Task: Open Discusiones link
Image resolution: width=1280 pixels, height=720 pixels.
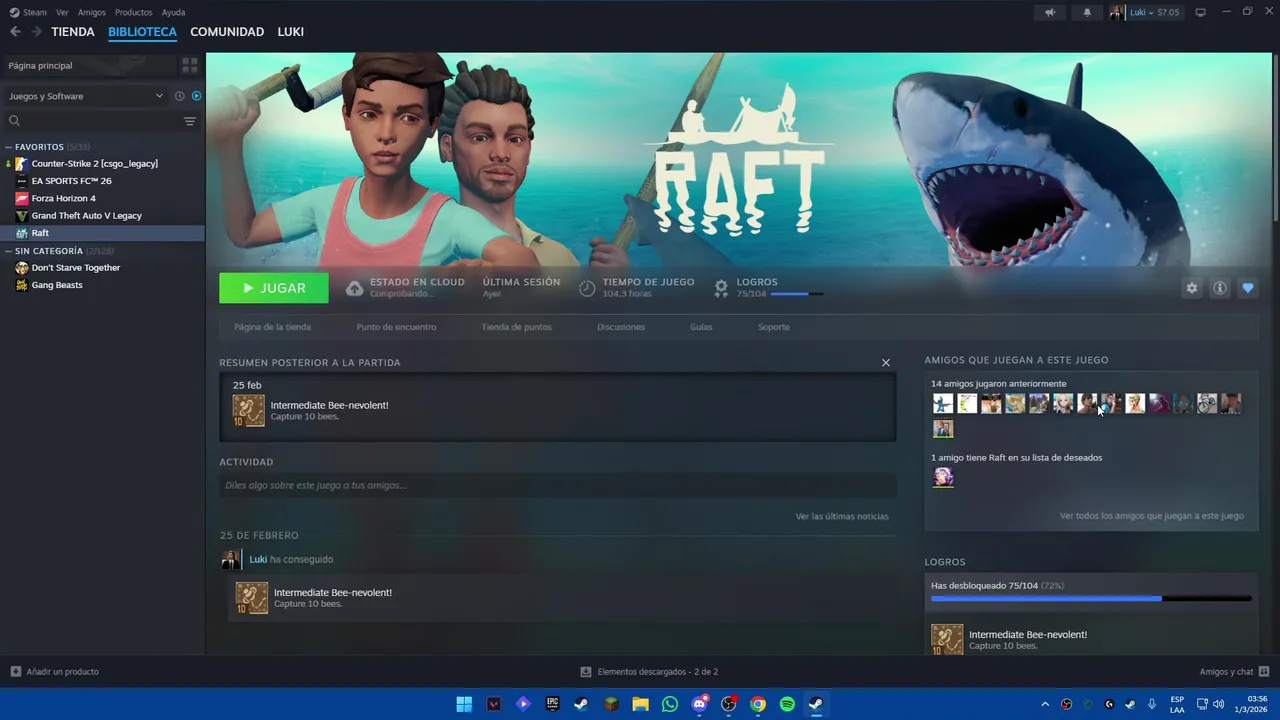Action: 621,327
